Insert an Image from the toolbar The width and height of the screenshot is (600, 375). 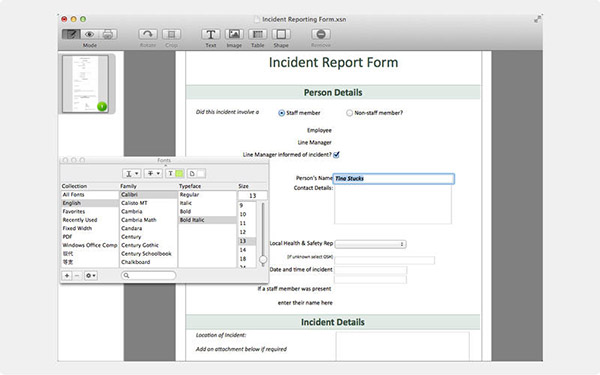[234, 34]
